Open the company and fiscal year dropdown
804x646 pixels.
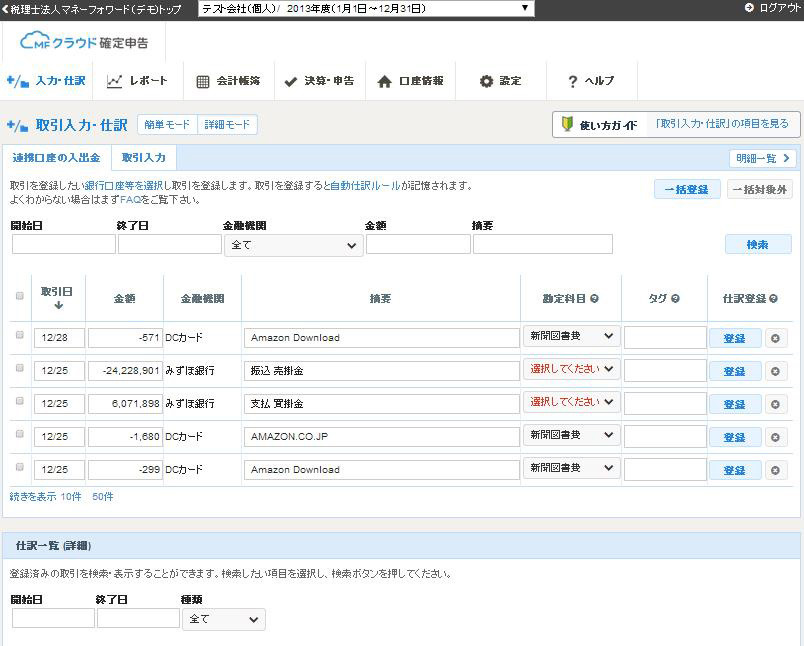pos(366,8)
